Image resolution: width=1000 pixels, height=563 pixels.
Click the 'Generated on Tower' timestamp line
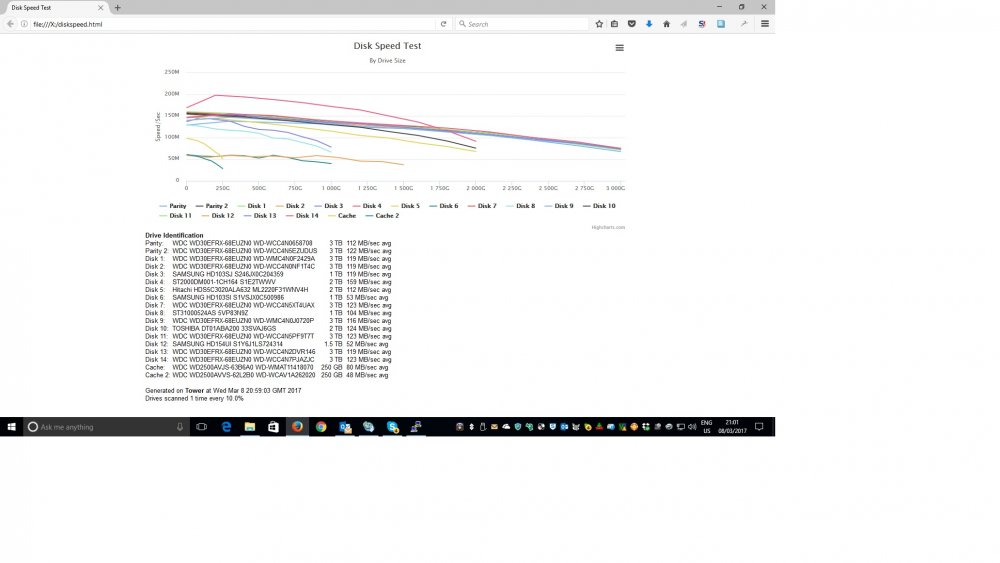223,390
